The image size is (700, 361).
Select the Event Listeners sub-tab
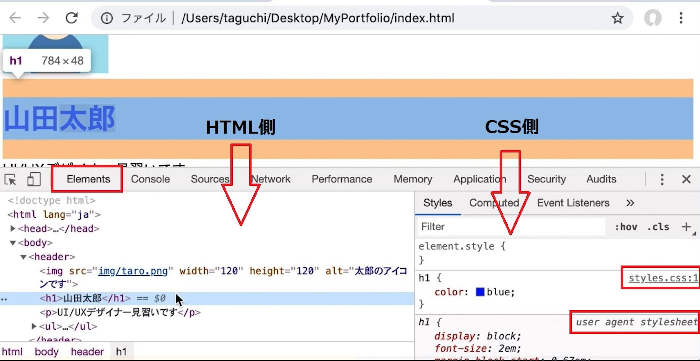click(x=573, y=203)
